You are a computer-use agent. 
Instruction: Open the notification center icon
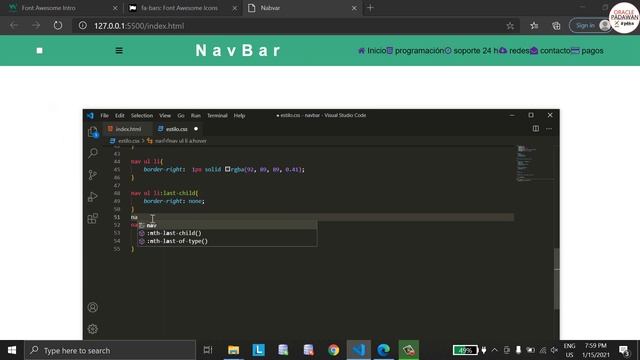pyautogui.click(x=624, y=350)
